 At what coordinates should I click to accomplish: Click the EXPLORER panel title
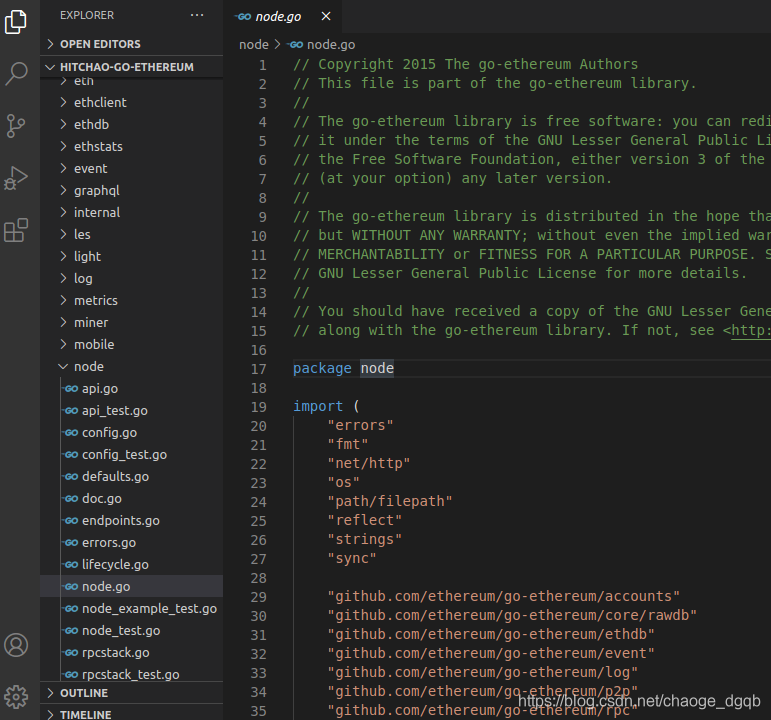click(87, 15)
